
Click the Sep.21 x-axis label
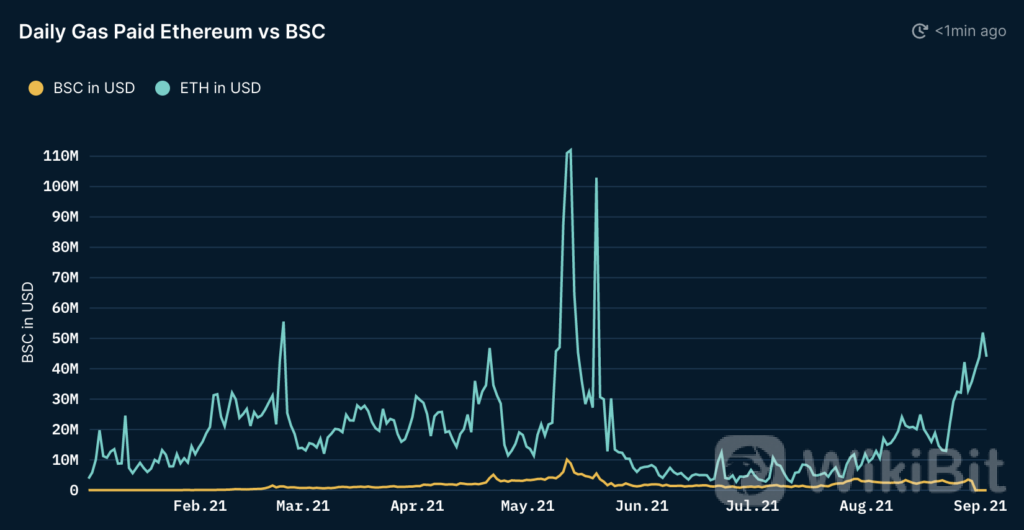pos(979,507)
